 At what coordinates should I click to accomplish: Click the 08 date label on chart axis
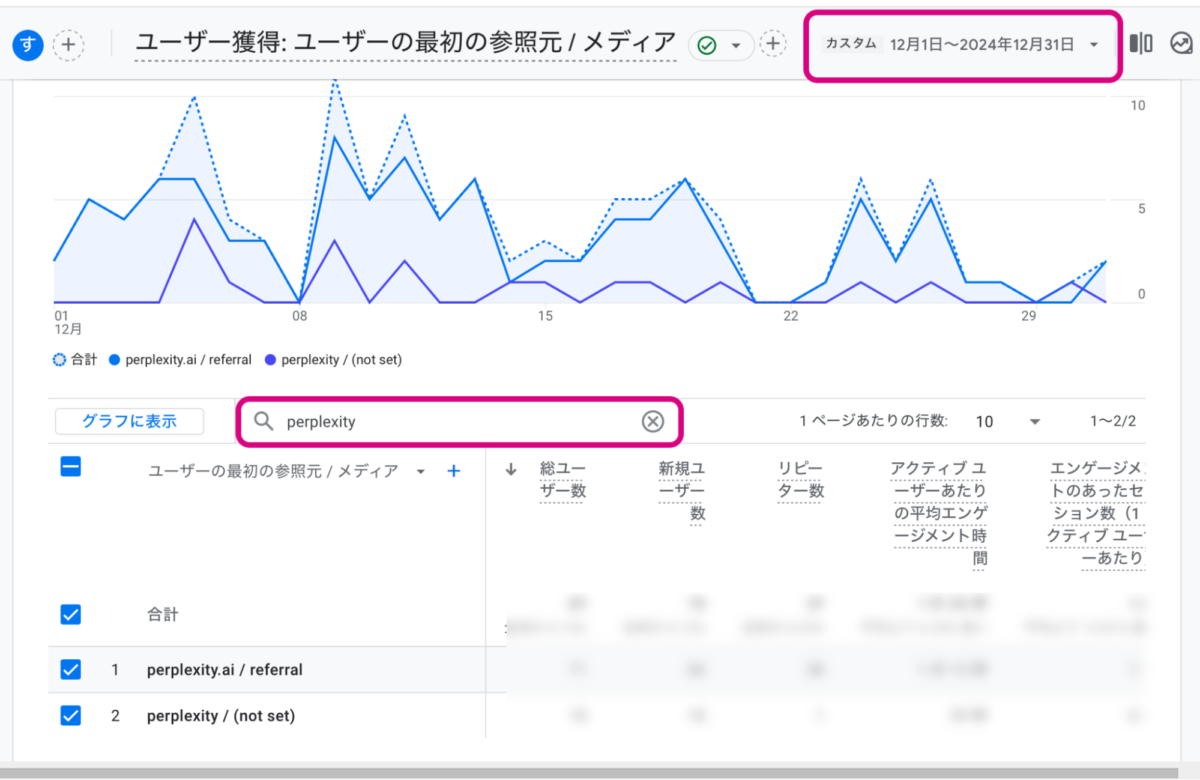coord(300,316)
